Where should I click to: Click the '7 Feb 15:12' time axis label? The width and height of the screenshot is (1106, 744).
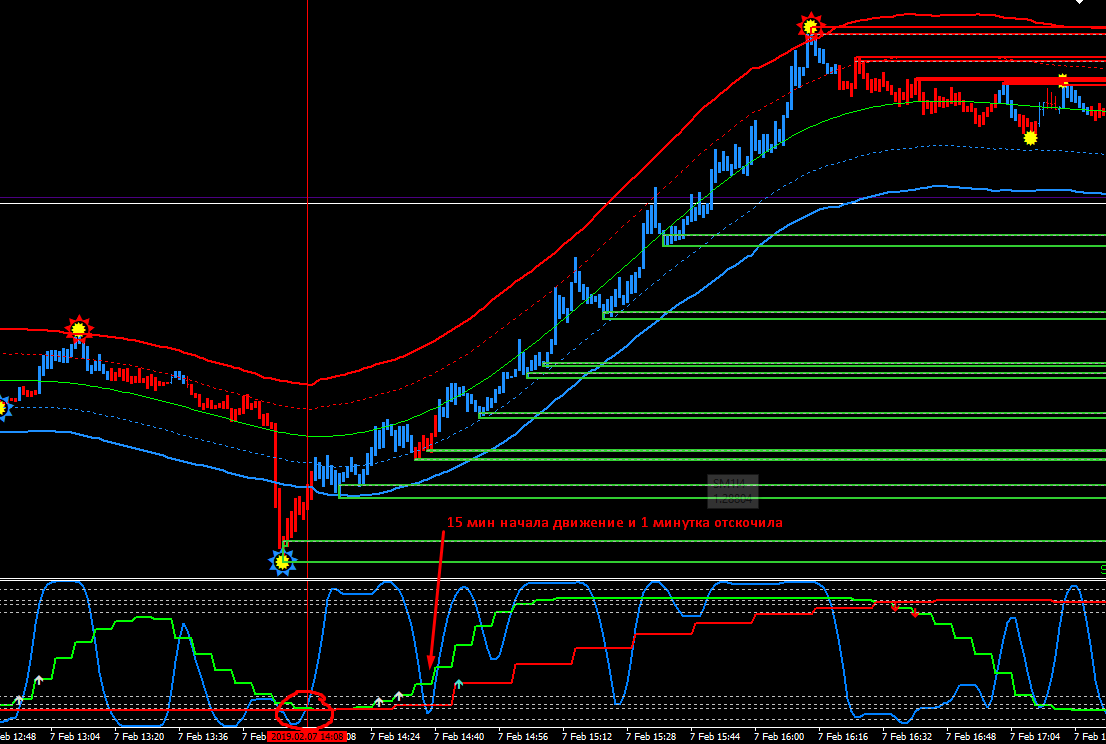click(x=587, y=736)
